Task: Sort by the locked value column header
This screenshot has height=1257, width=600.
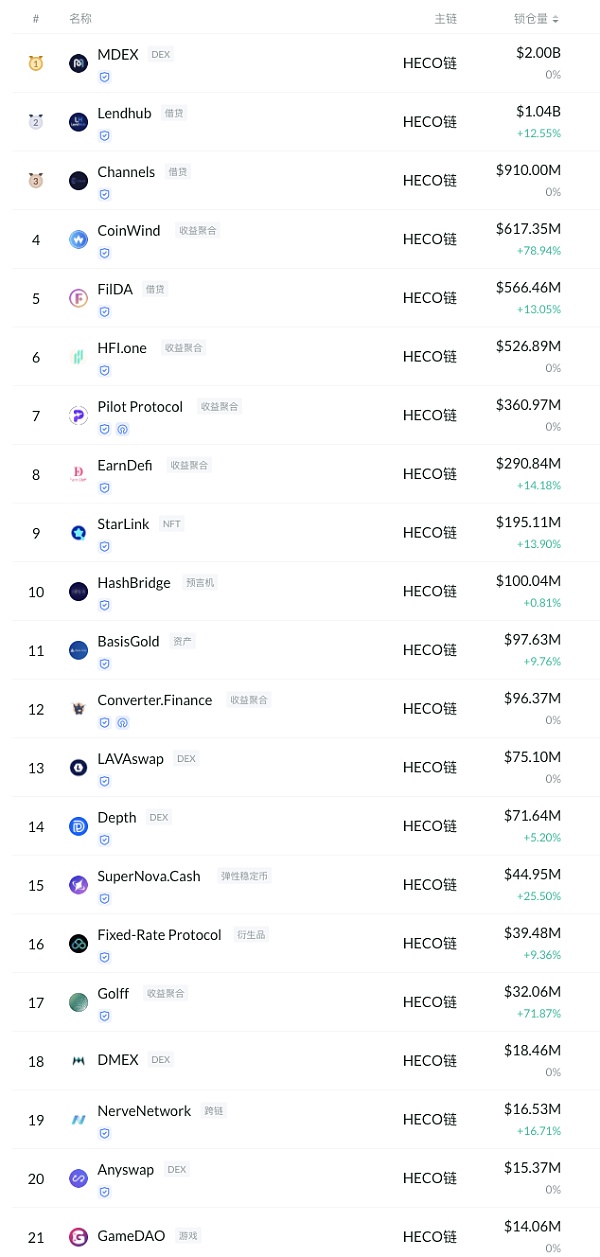Action: coord(536,19)
